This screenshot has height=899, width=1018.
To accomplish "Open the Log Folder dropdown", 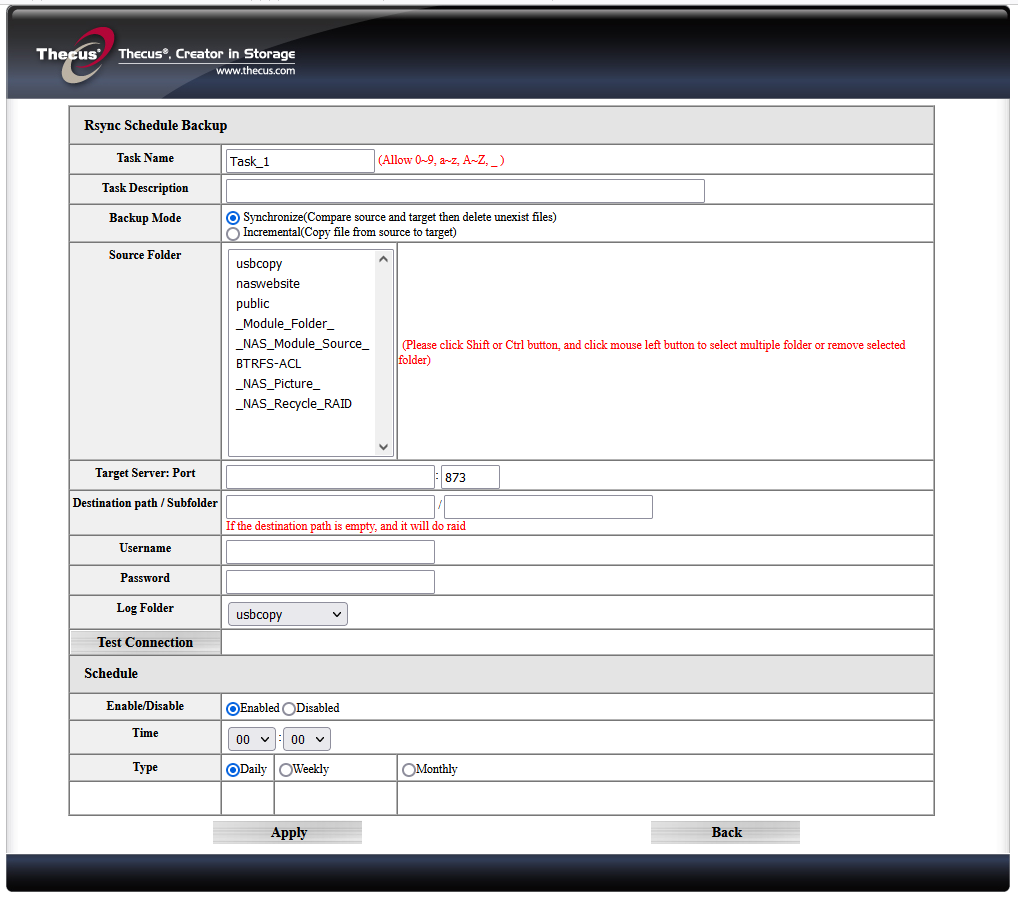I will pos(288,614).
